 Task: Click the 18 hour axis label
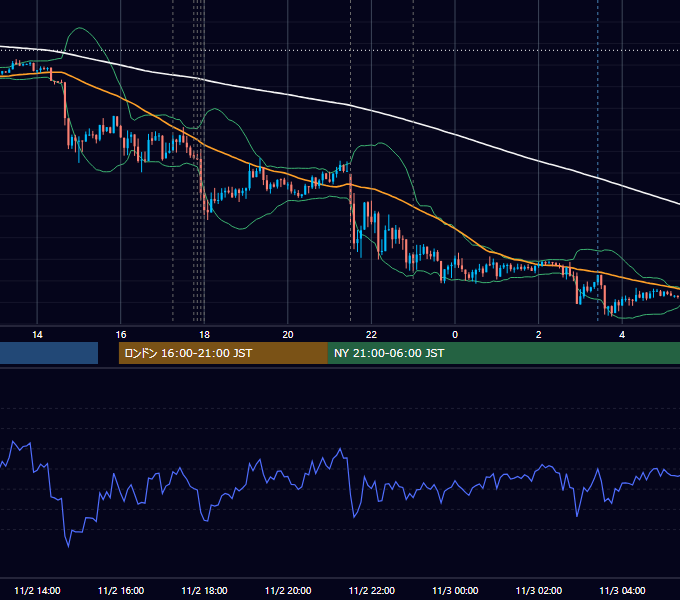point(204,335)
